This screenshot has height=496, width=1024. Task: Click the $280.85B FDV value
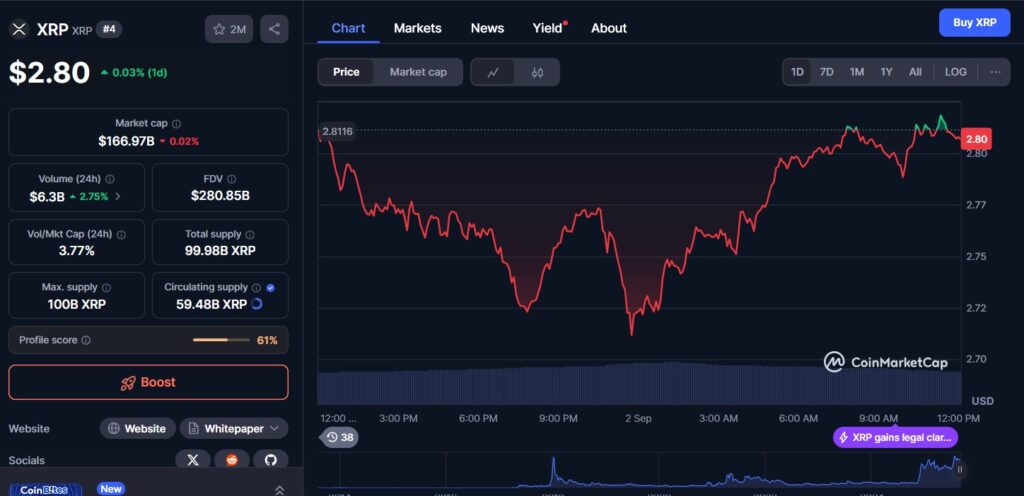pos(220,196)
